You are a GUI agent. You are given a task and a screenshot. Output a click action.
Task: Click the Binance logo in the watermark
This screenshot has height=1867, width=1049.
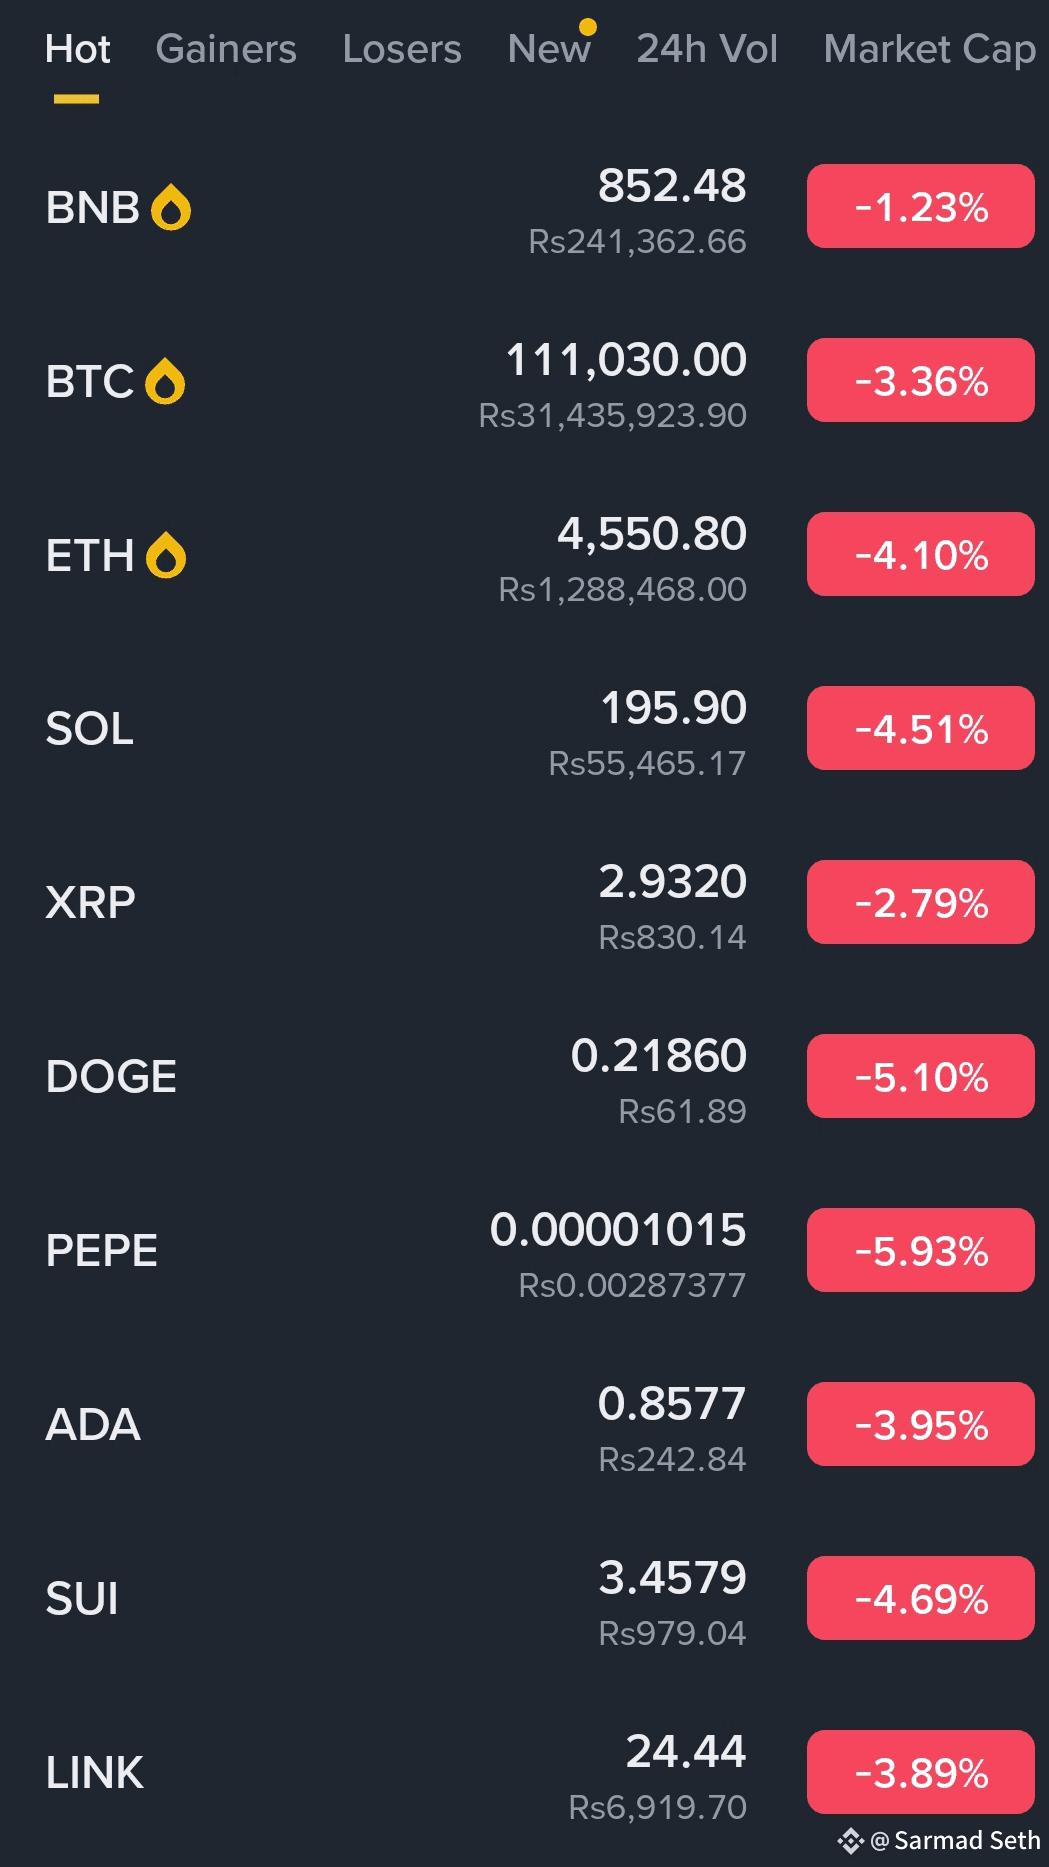pos(850,1840)
